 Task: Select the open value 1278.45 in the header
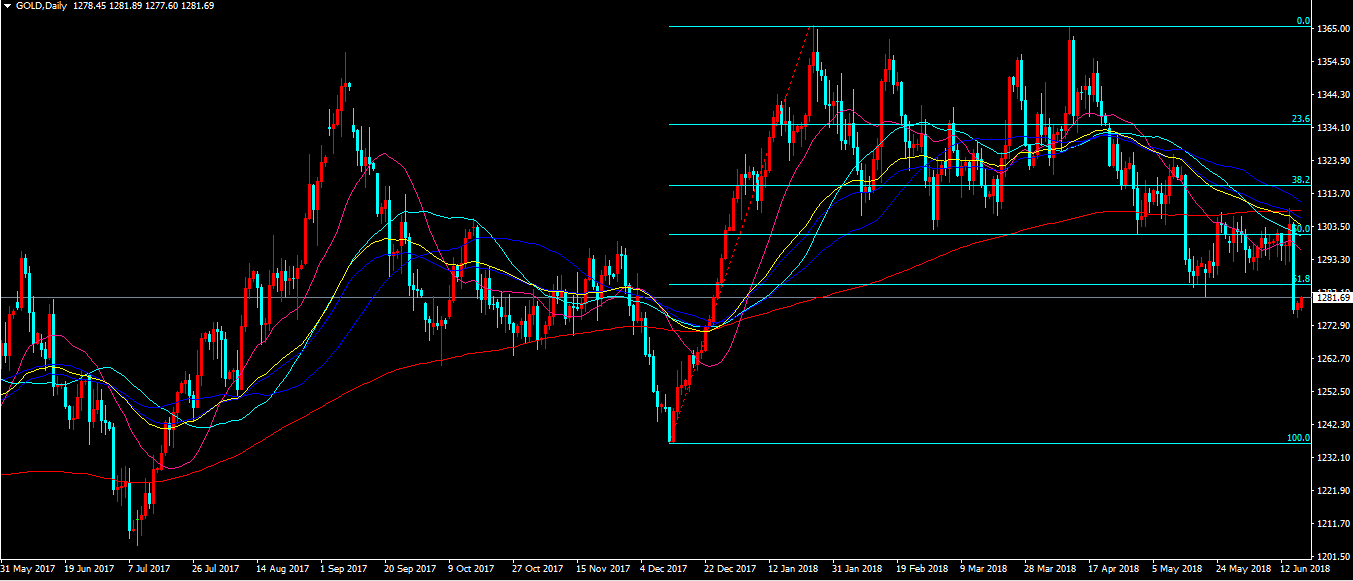pyautogui.click(x=91, y=6)
